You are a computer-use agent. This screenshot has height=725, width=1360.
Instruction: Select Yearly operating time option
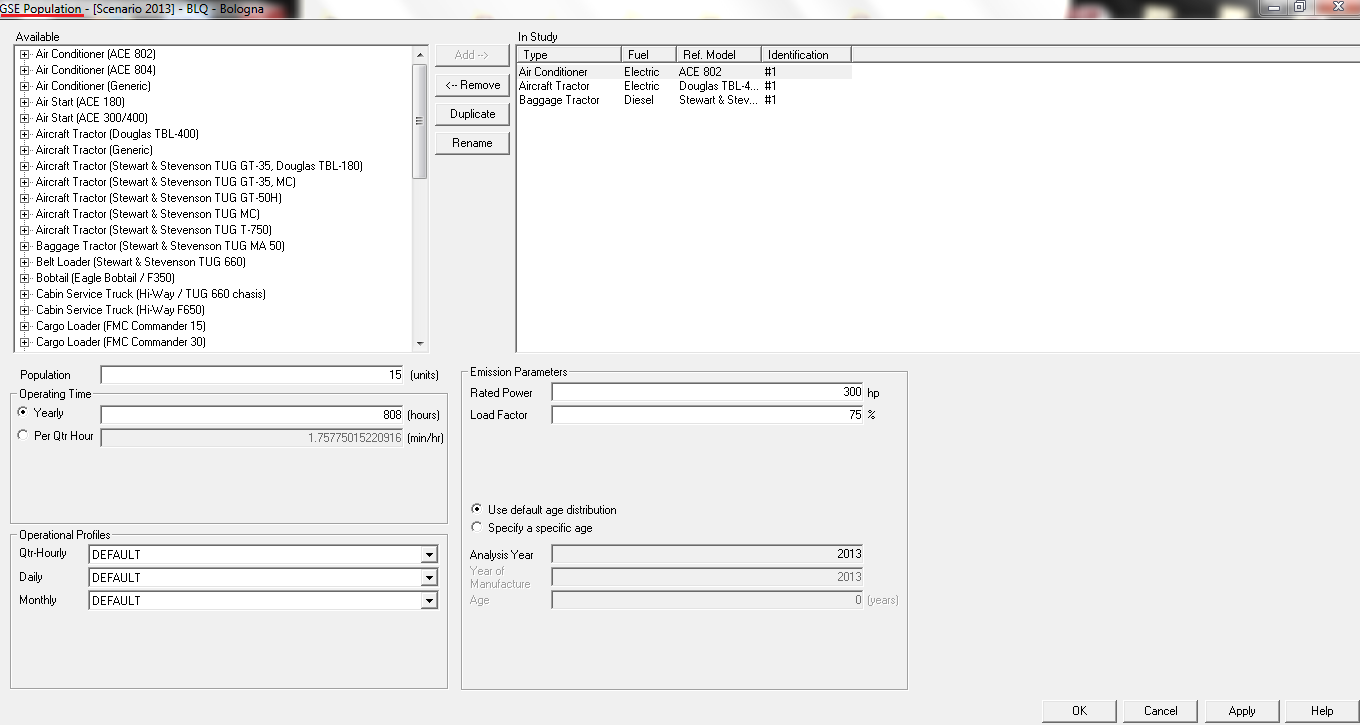[x=23, y=412]
